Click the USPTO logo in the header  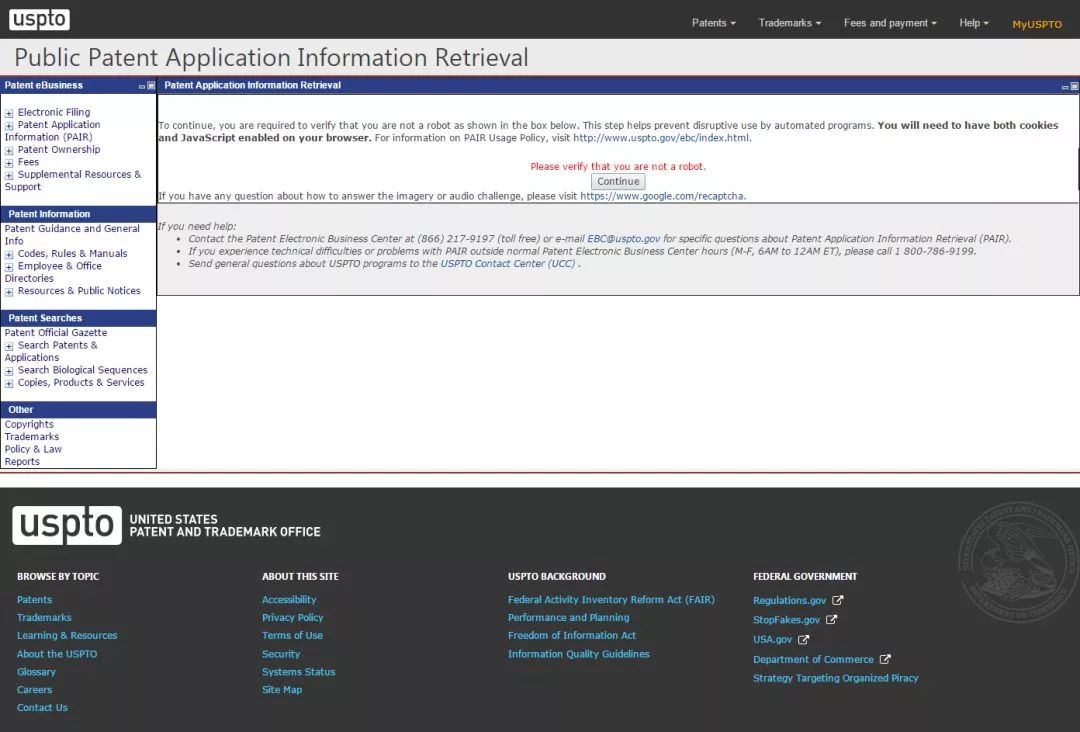[x=40, y=20]
